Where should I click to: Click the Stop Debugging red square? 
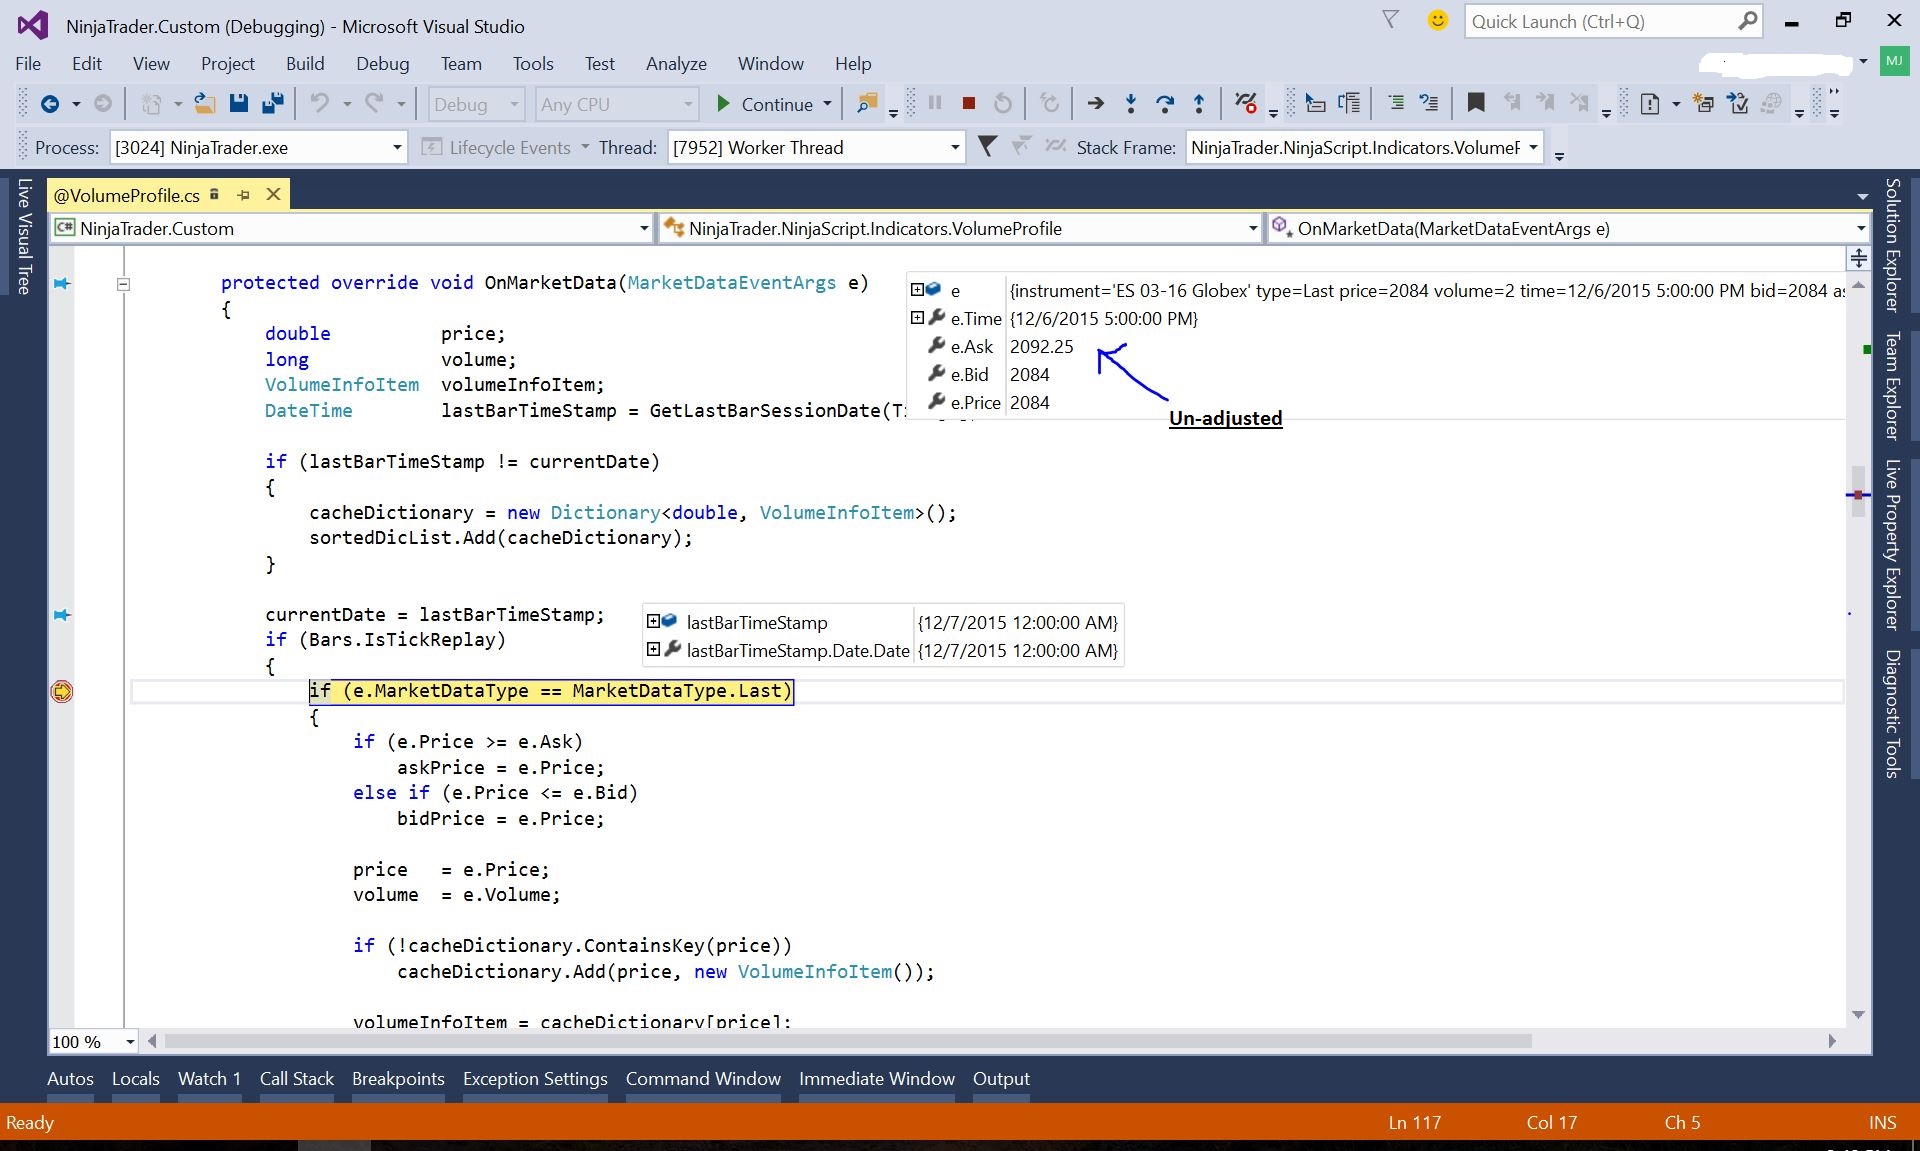pyautogui.click(x=968, y=103)
